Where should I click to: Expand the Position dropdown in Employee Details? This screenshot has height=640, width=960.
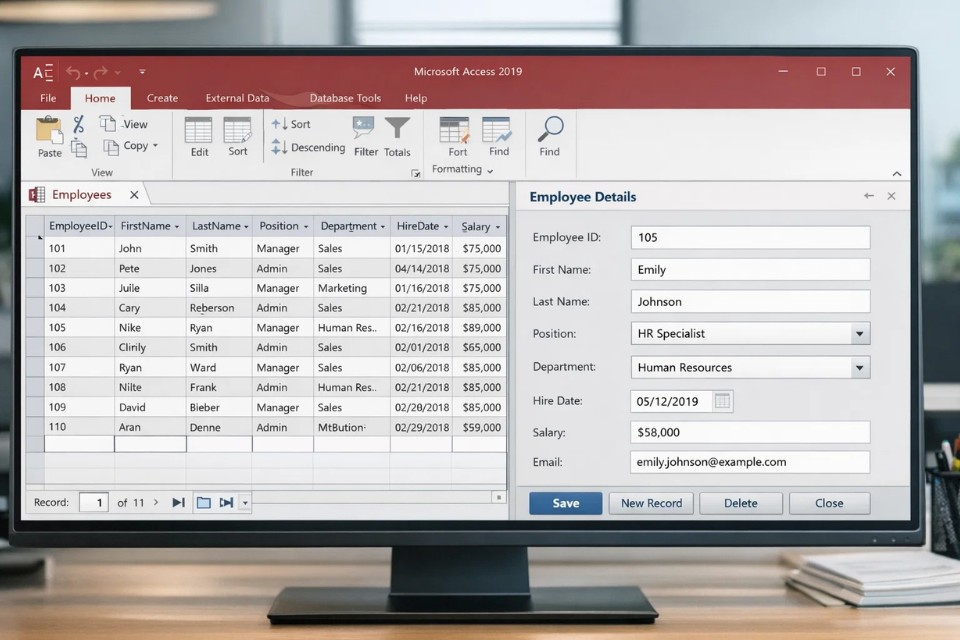pyautogui.click(x=859, y=334)
